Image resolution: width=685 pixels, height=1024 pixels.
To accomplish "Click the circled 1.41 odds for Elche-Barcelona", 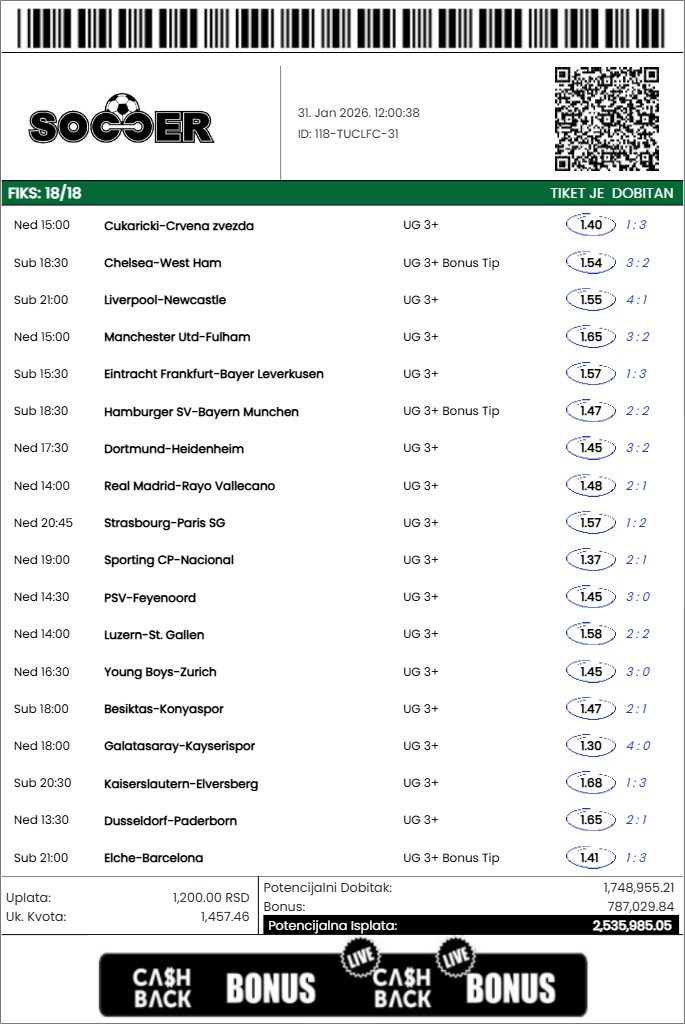I will click(591, 857).
